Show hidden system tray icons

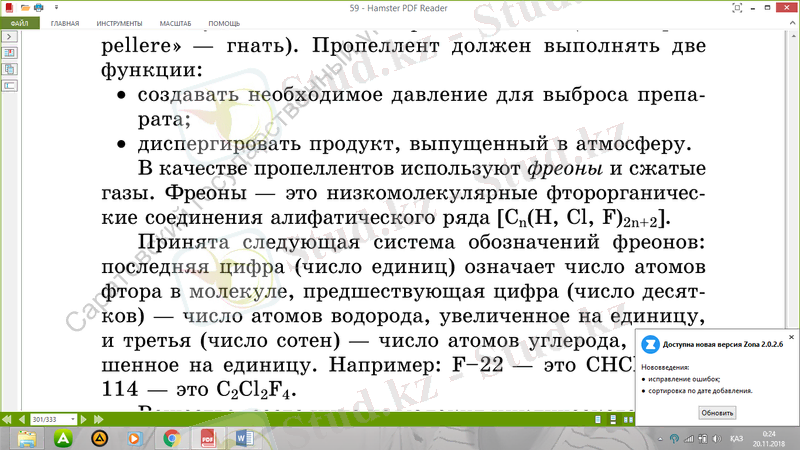(660, 439)
